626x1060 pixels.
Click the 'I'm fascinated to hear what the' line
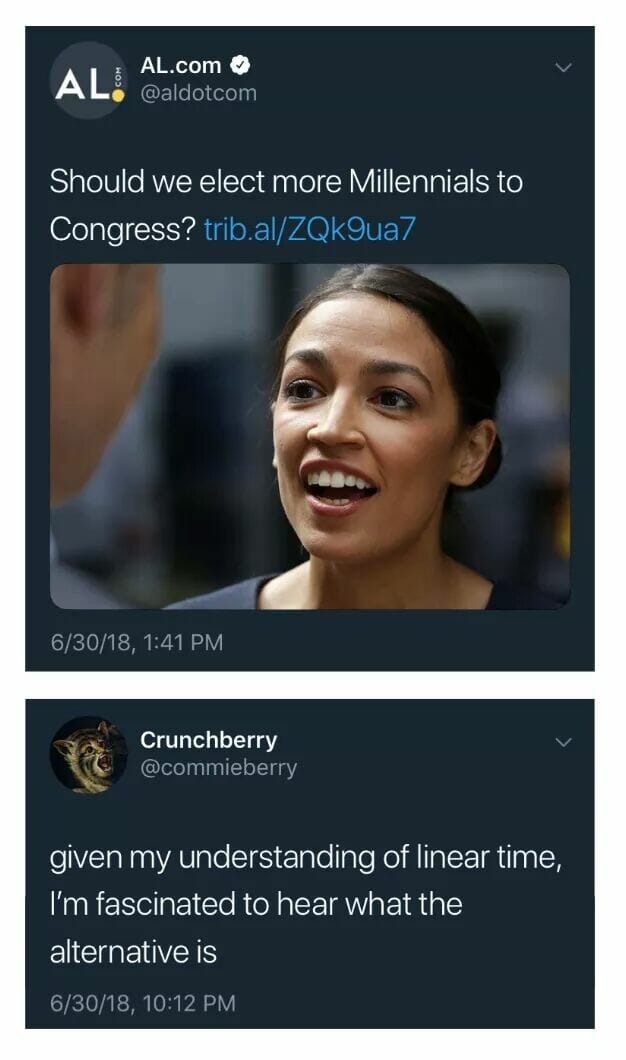click(256, 905)
